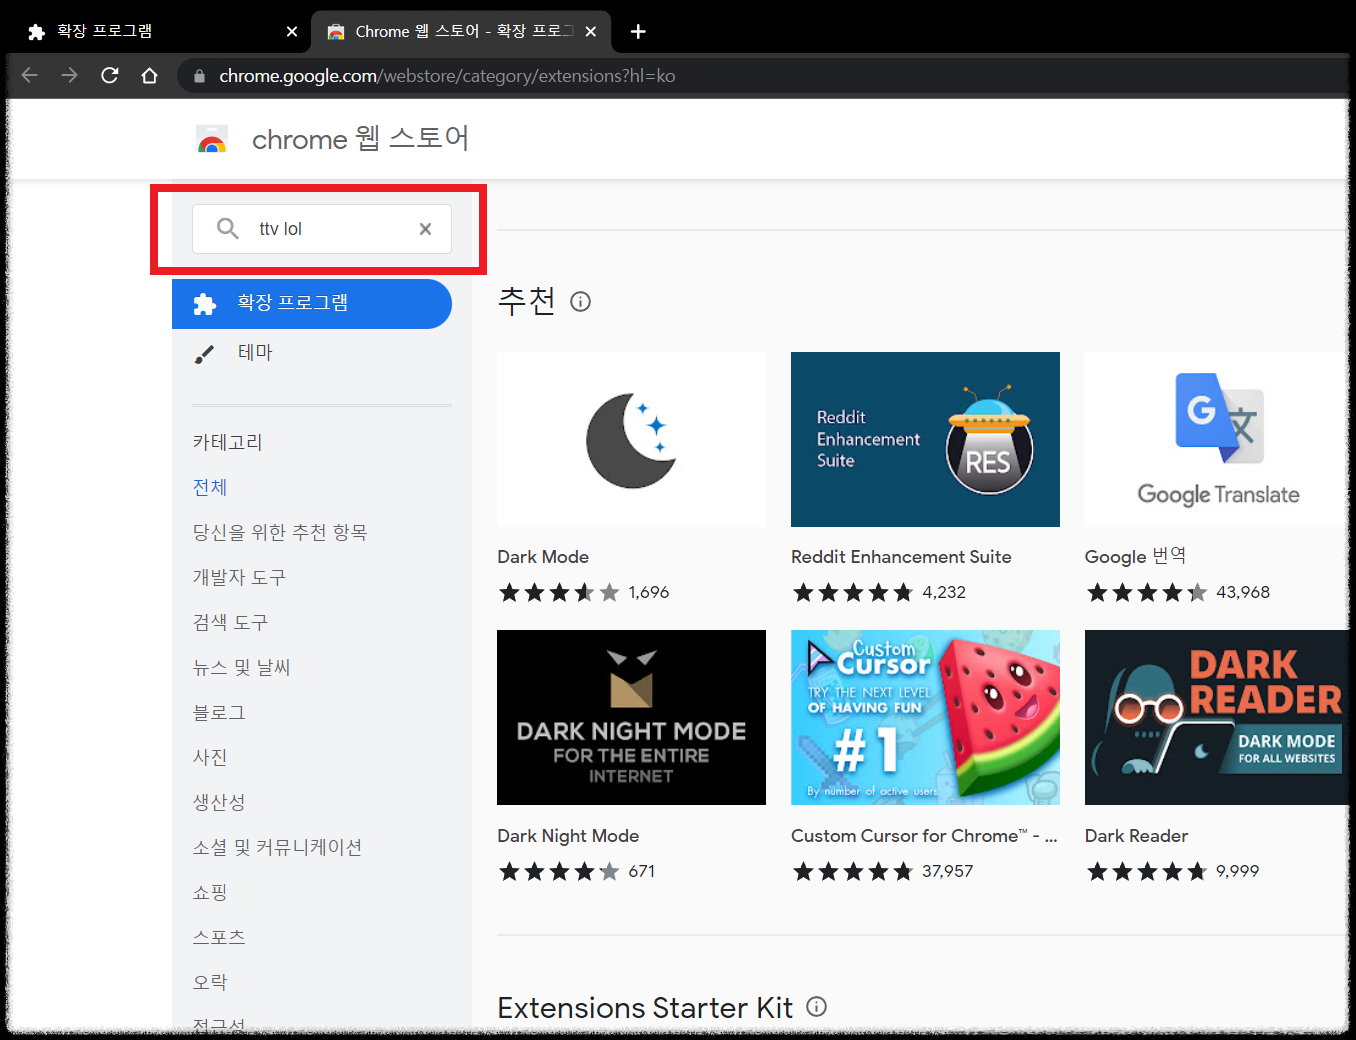Select 테마 in sidebar
The height and width of the screenshot is (1040, 1356).
pos(255,352)
